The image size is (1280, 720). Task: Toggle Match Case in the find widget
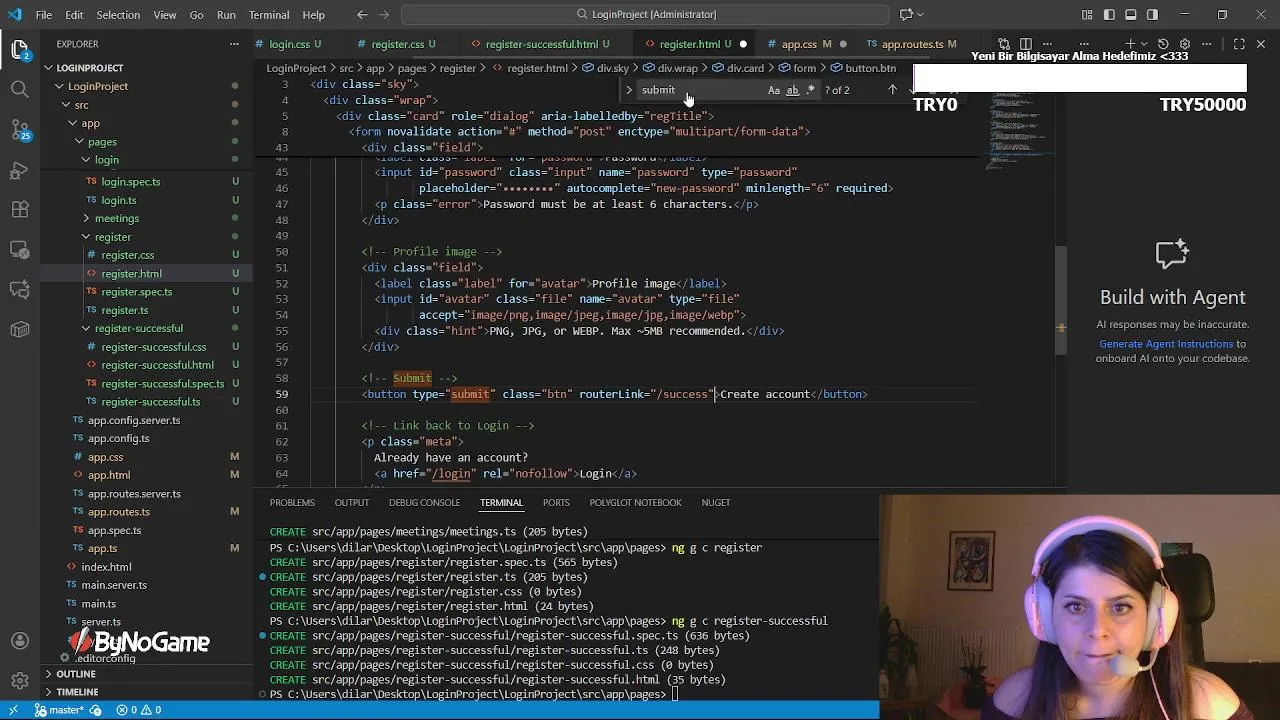[x=774, y=90]
